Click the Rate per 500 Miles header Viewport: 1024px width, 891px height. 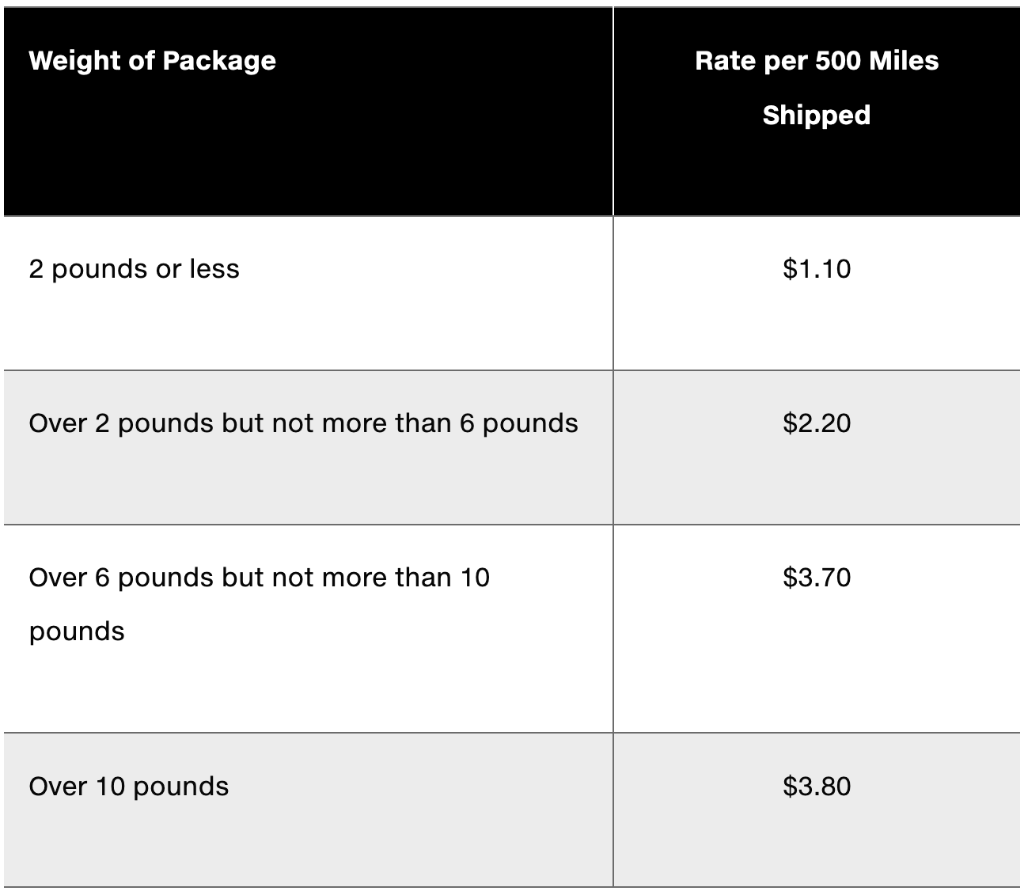817,61
